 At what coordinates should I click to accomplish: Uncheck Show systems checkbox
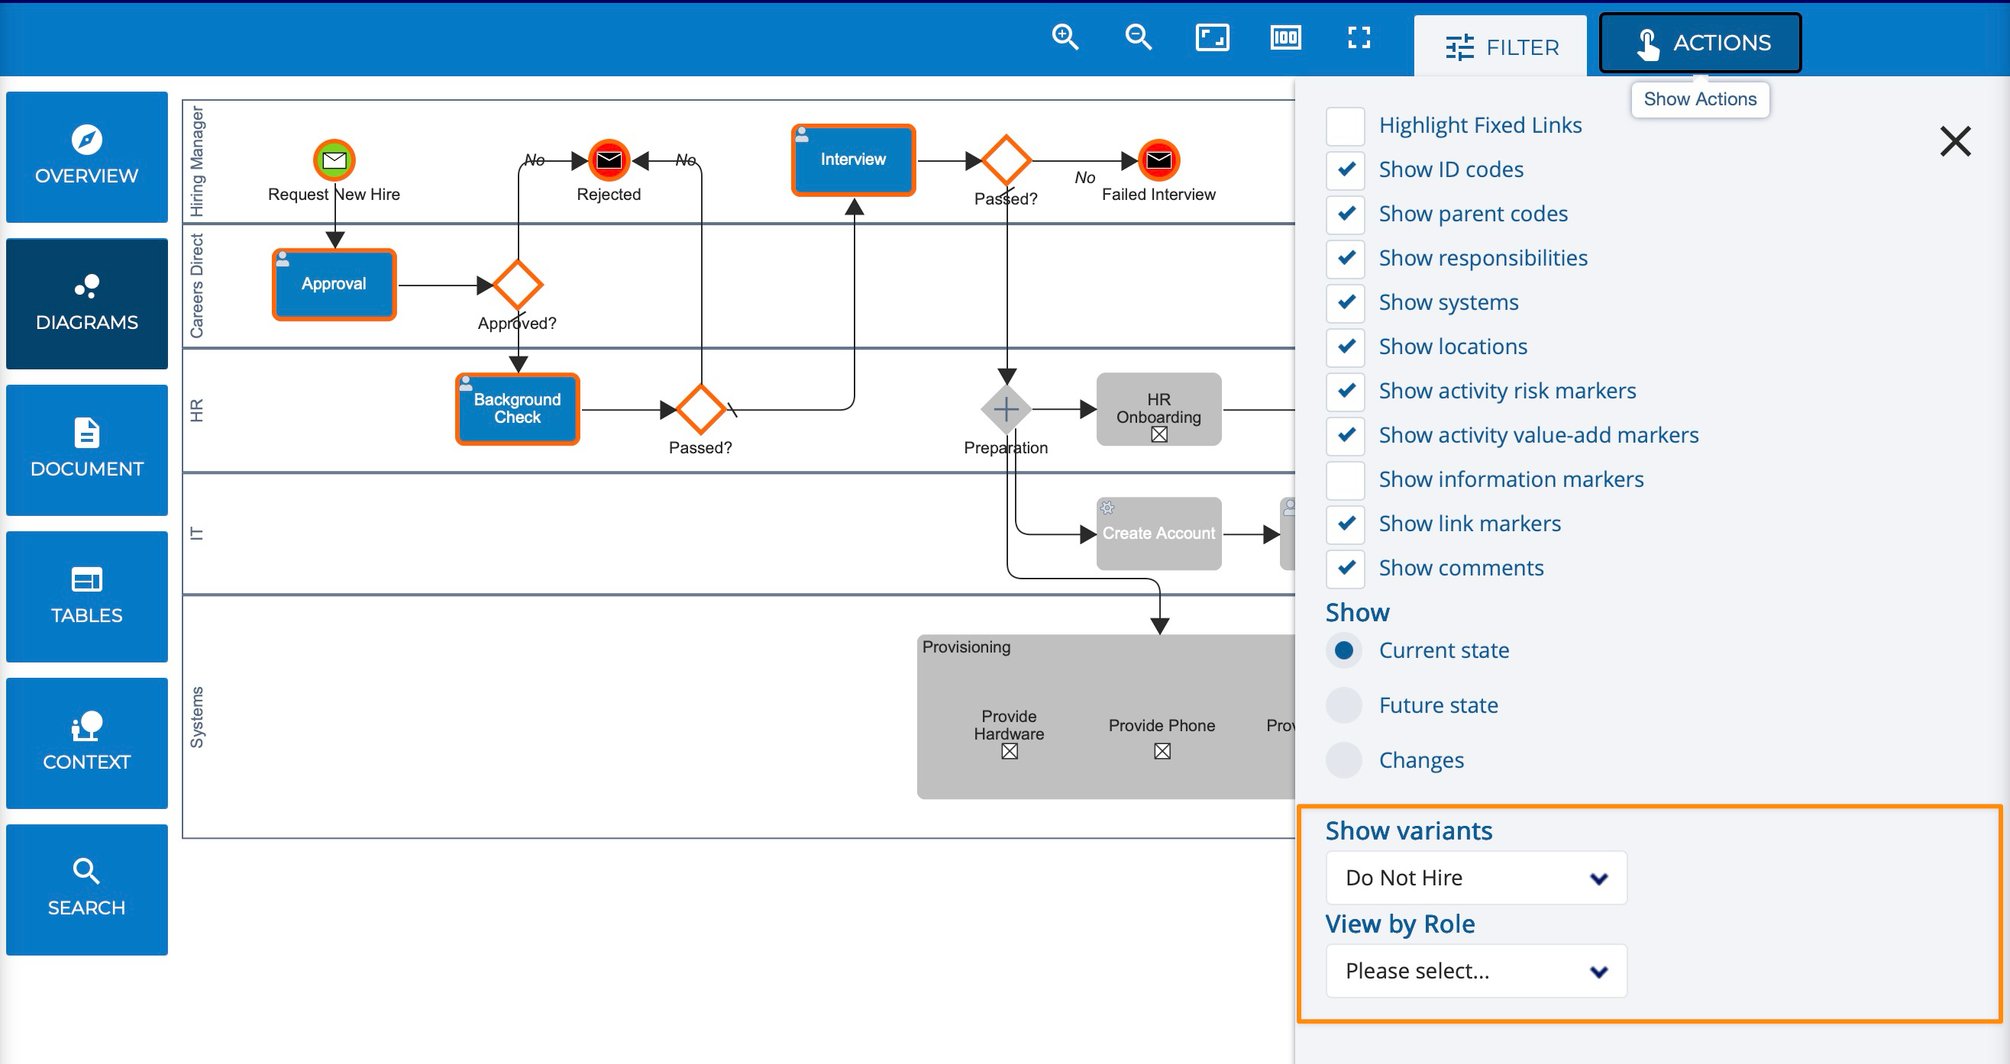(x=1345, y=302)
